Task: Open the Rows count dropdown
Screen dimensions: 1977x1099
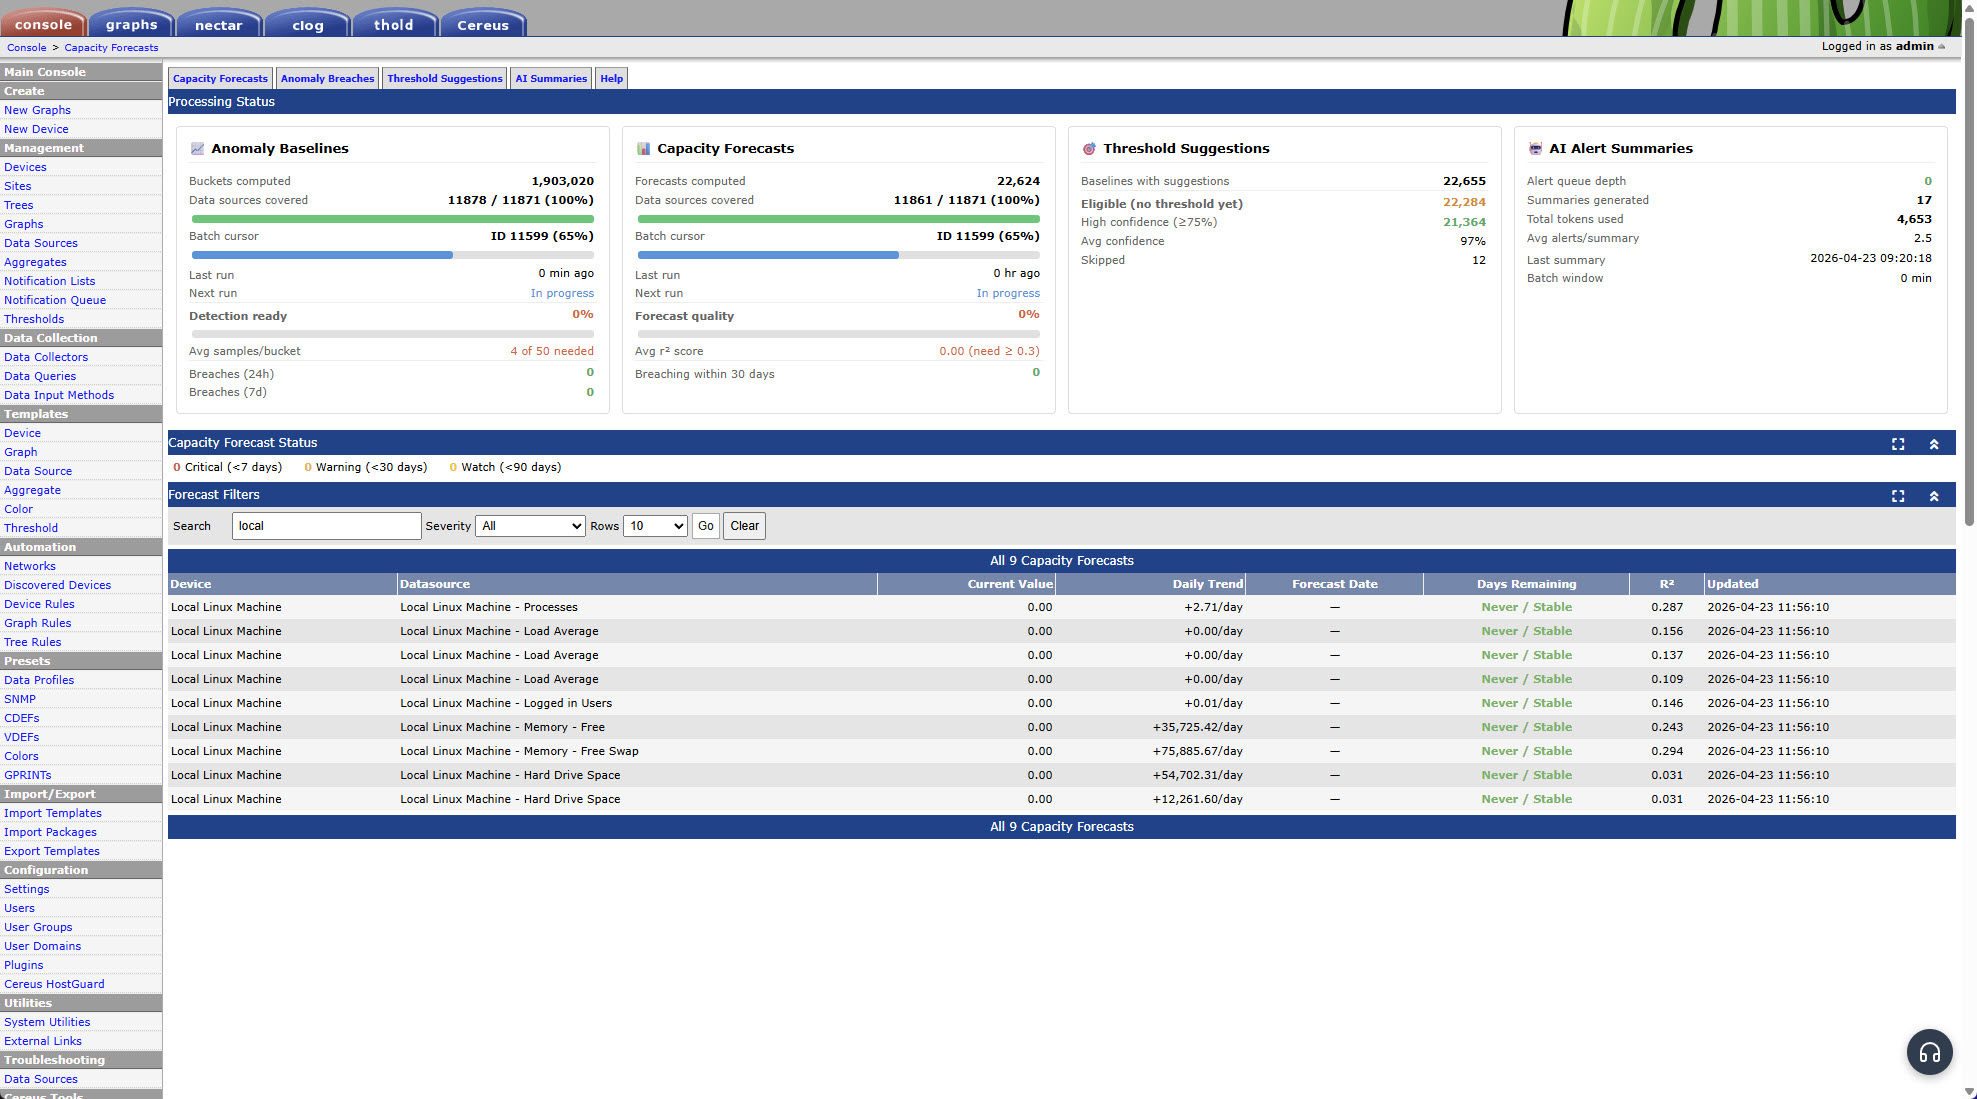Action: click(655, 526)
